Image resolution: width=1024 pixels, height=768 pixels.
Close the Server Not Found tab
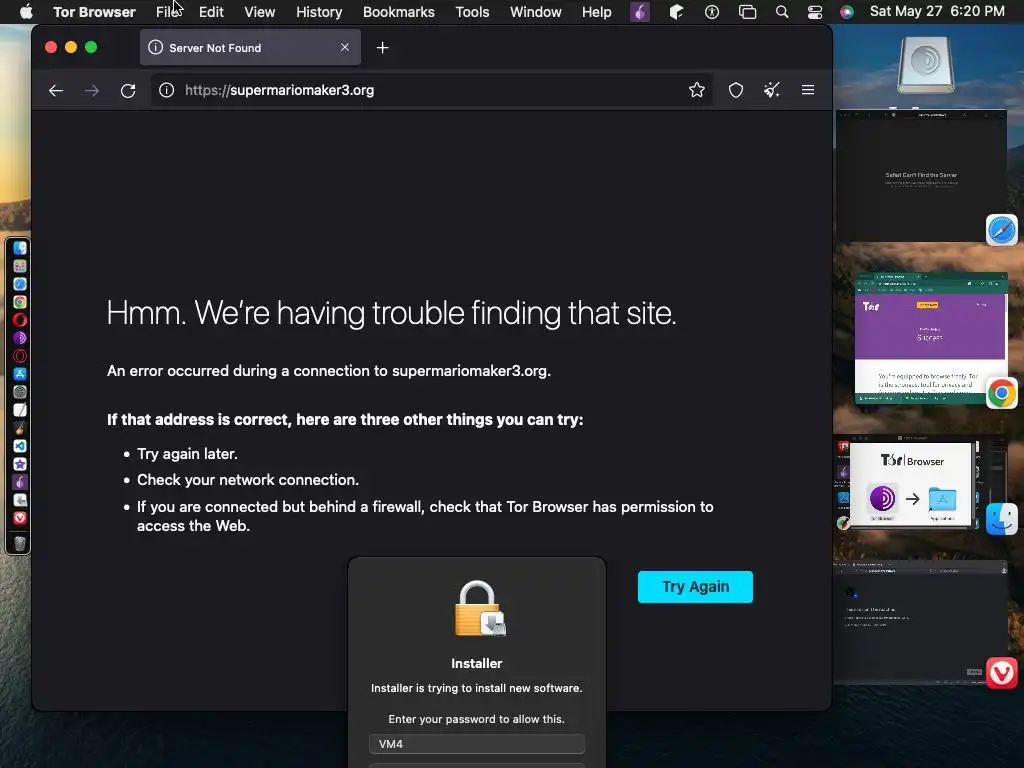click(345, 48)
